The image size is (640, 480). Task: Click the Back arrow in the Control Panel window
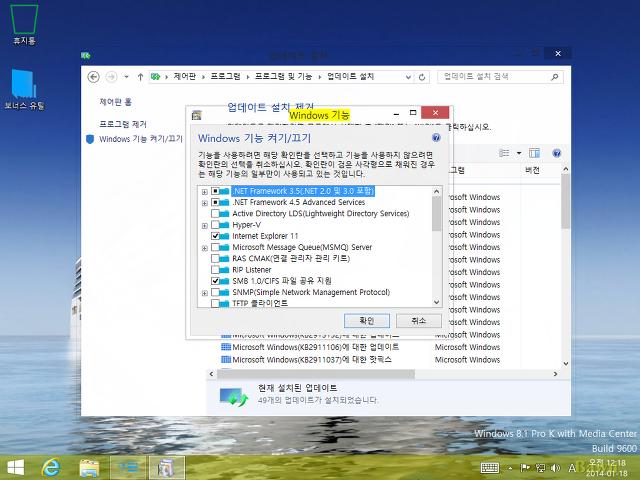93,77
